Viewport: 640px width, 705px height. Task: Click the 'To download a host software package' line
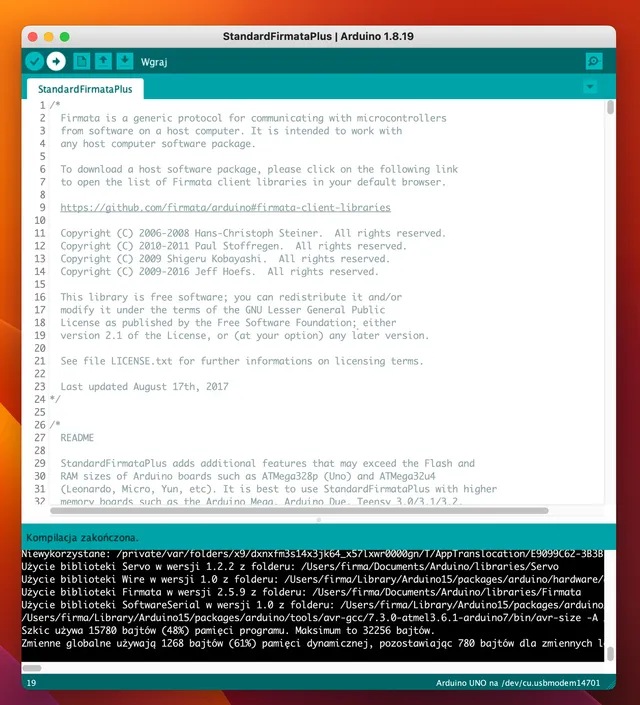click(x=259, y=170)
